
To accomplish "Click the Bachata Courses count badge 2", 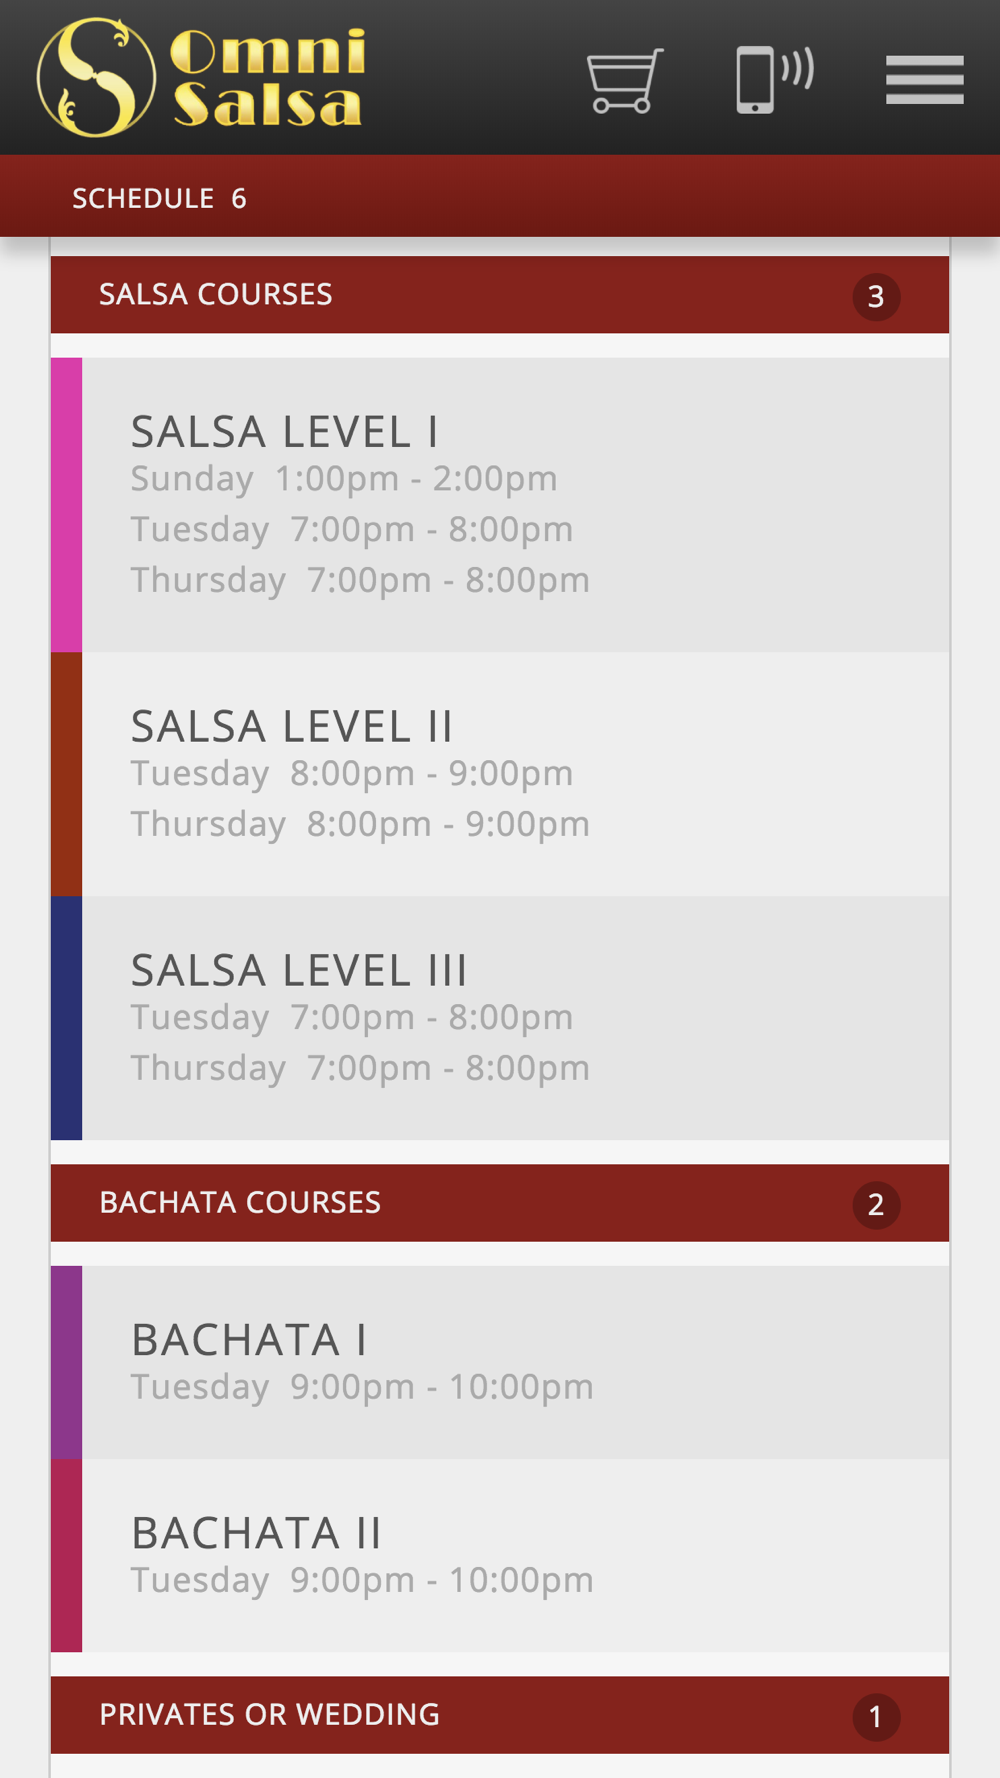I will coord(876,1205).
